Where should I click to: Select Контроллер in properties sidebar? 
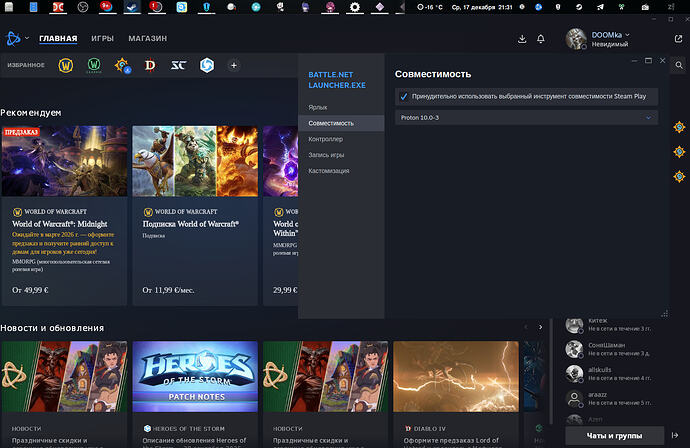click(327, 139)
